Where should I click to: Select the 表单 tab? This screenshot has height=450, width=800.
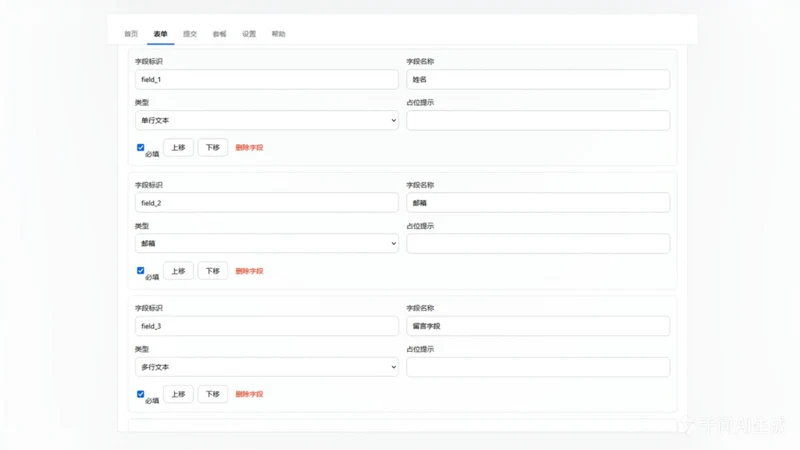click(x=161, y=34)
